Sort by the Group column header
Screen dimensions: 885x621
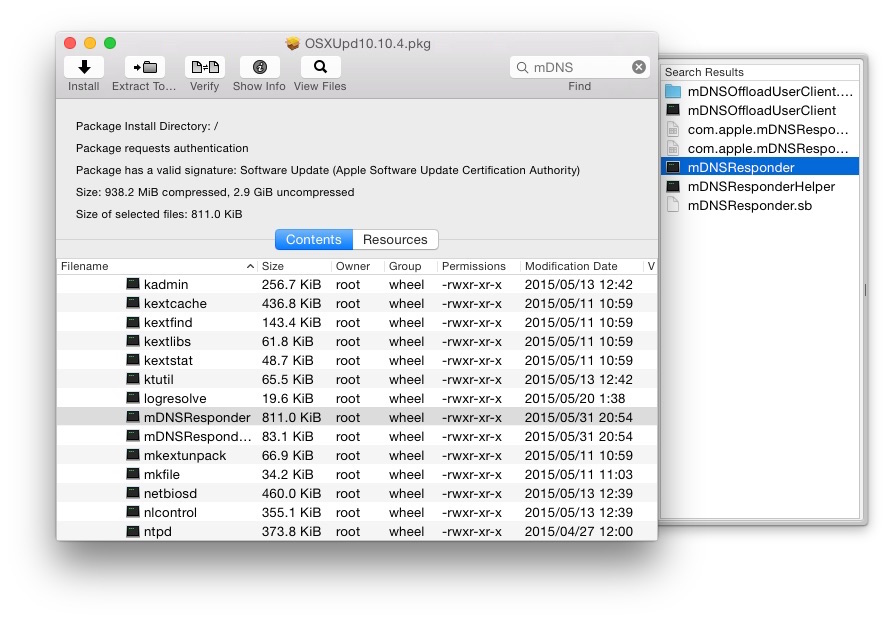(x=410, y=266)
